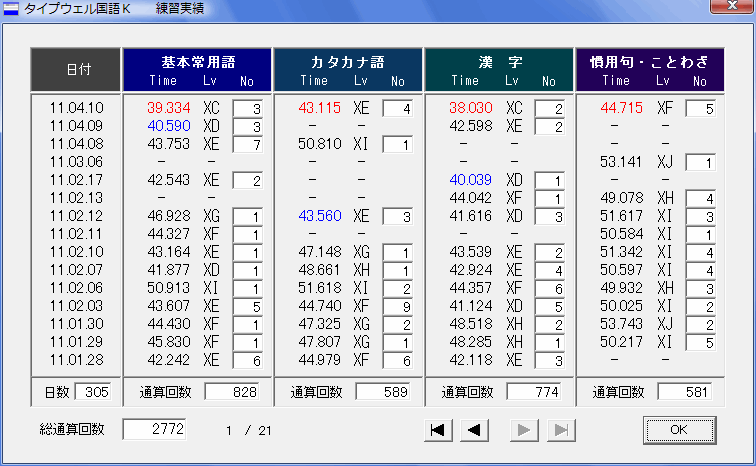This screenshot has width=756, height=466.
Task: Click blue time 40.590
Action: [169, 126]
